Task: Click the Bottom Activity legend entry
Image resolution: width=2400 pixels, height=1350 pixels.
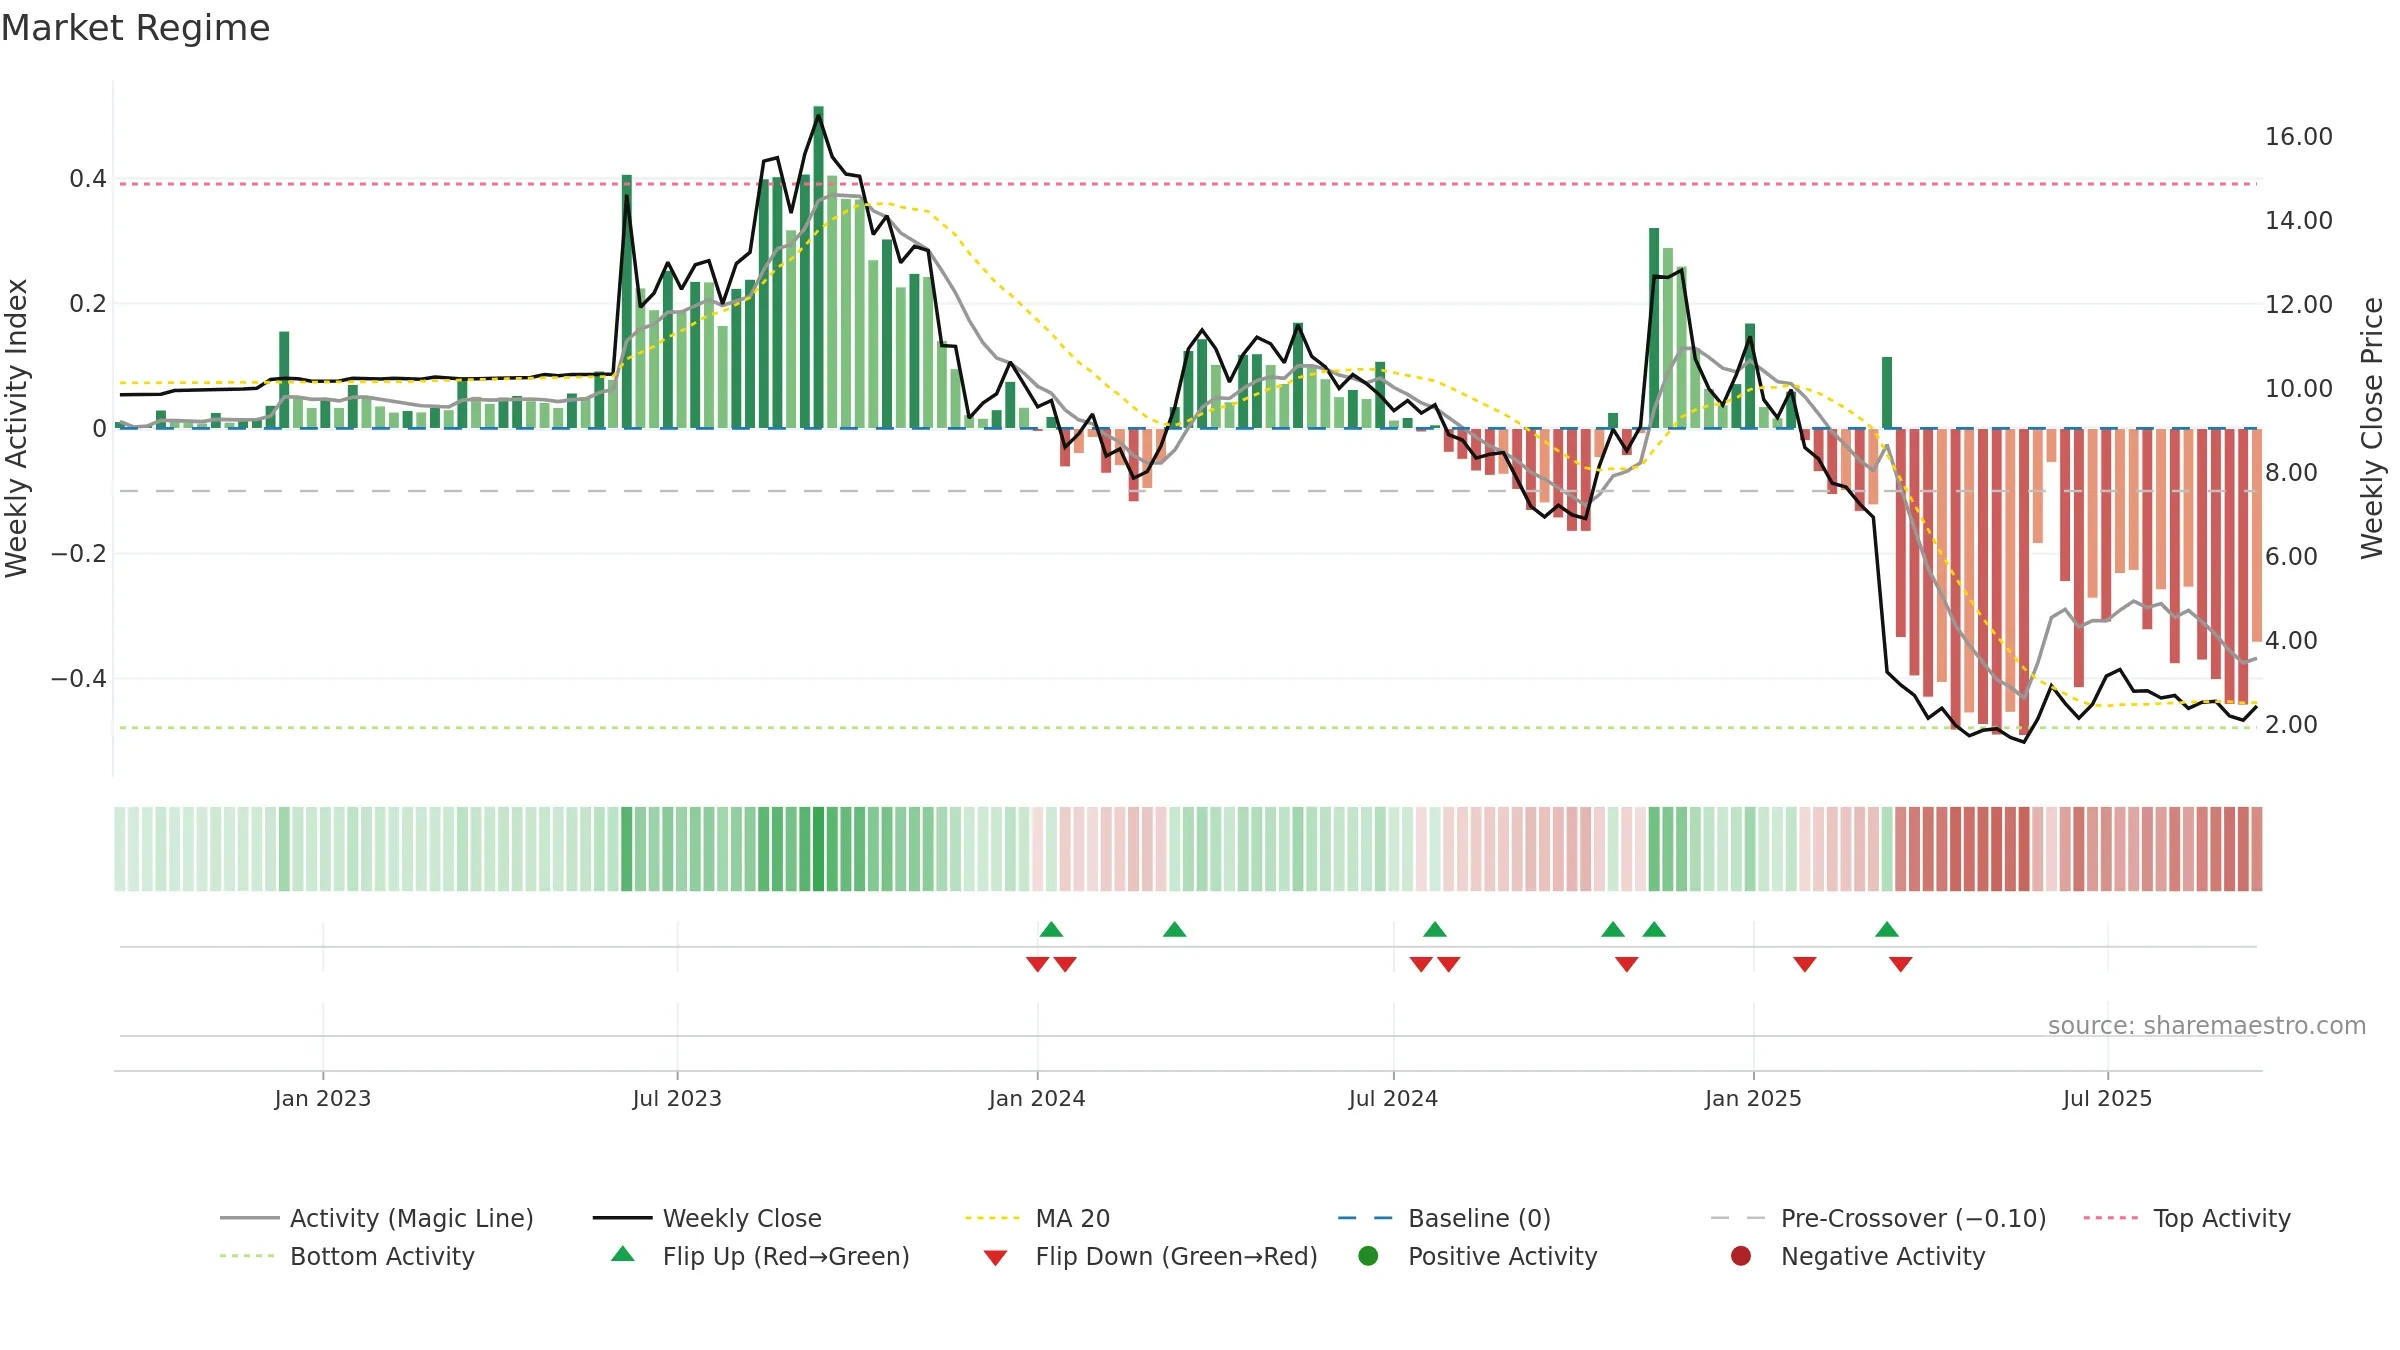Action: pos(347,1256)
